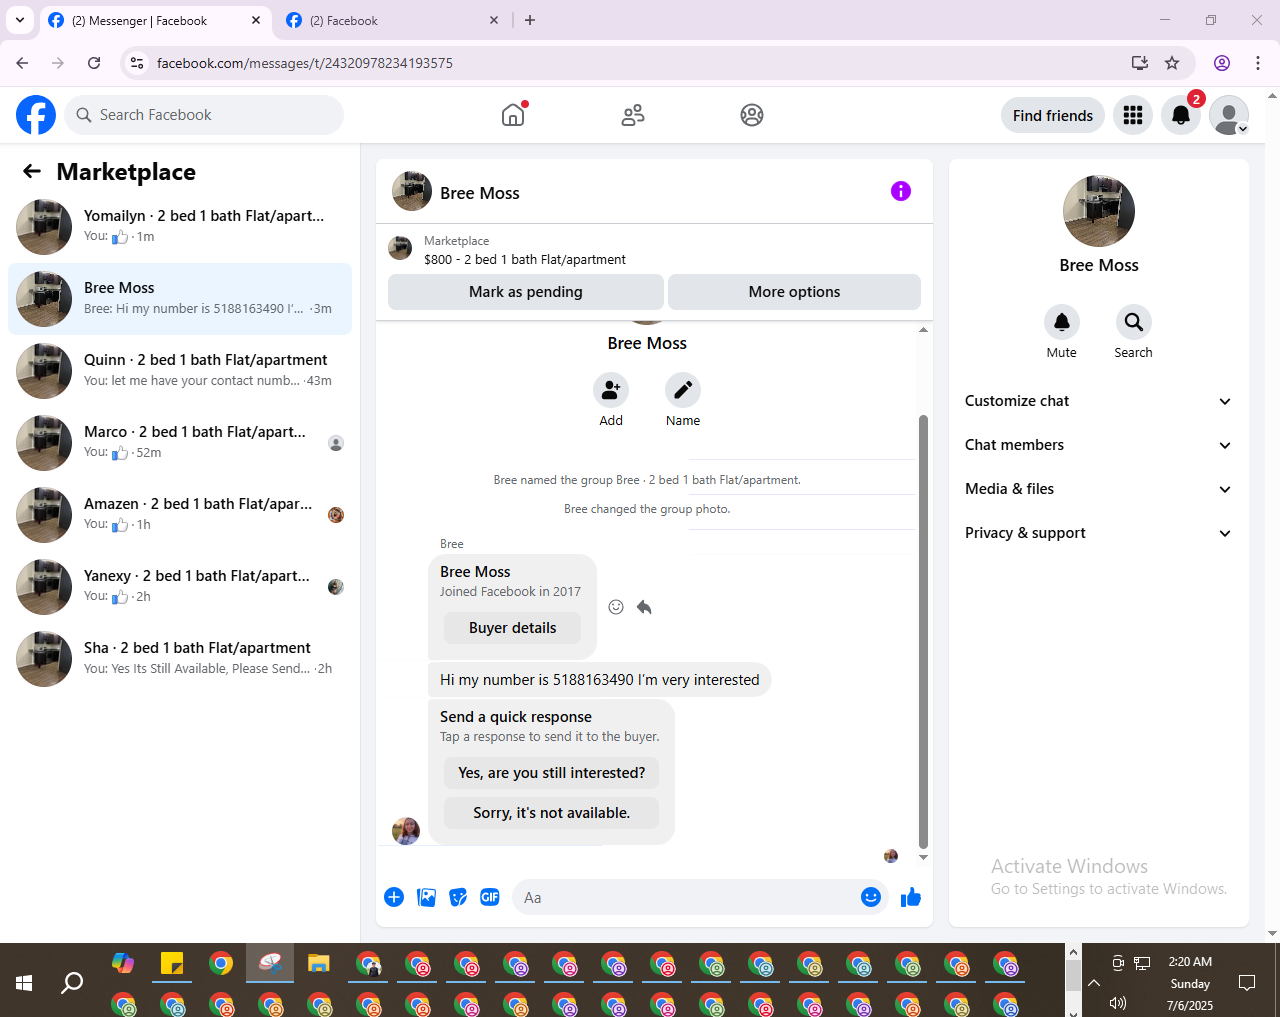Expand Privacy & support section
The image size is (1280, 1017).
pos(1099,533)
